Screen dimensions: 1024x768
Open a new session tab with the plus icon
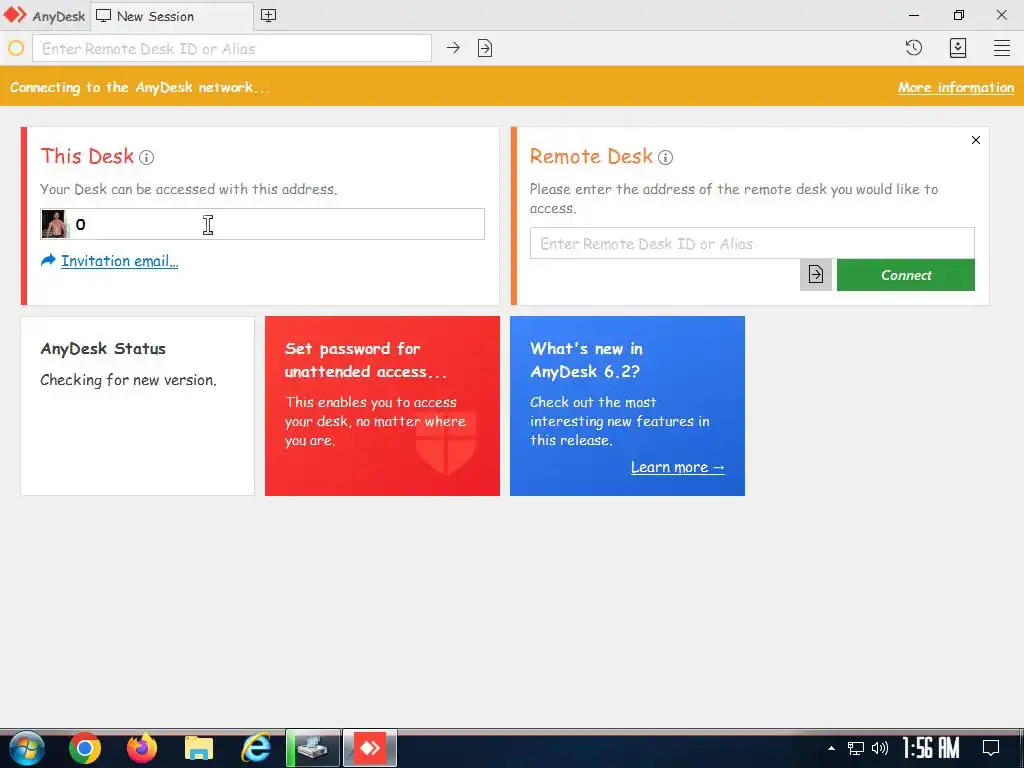[x=268, y=16]
